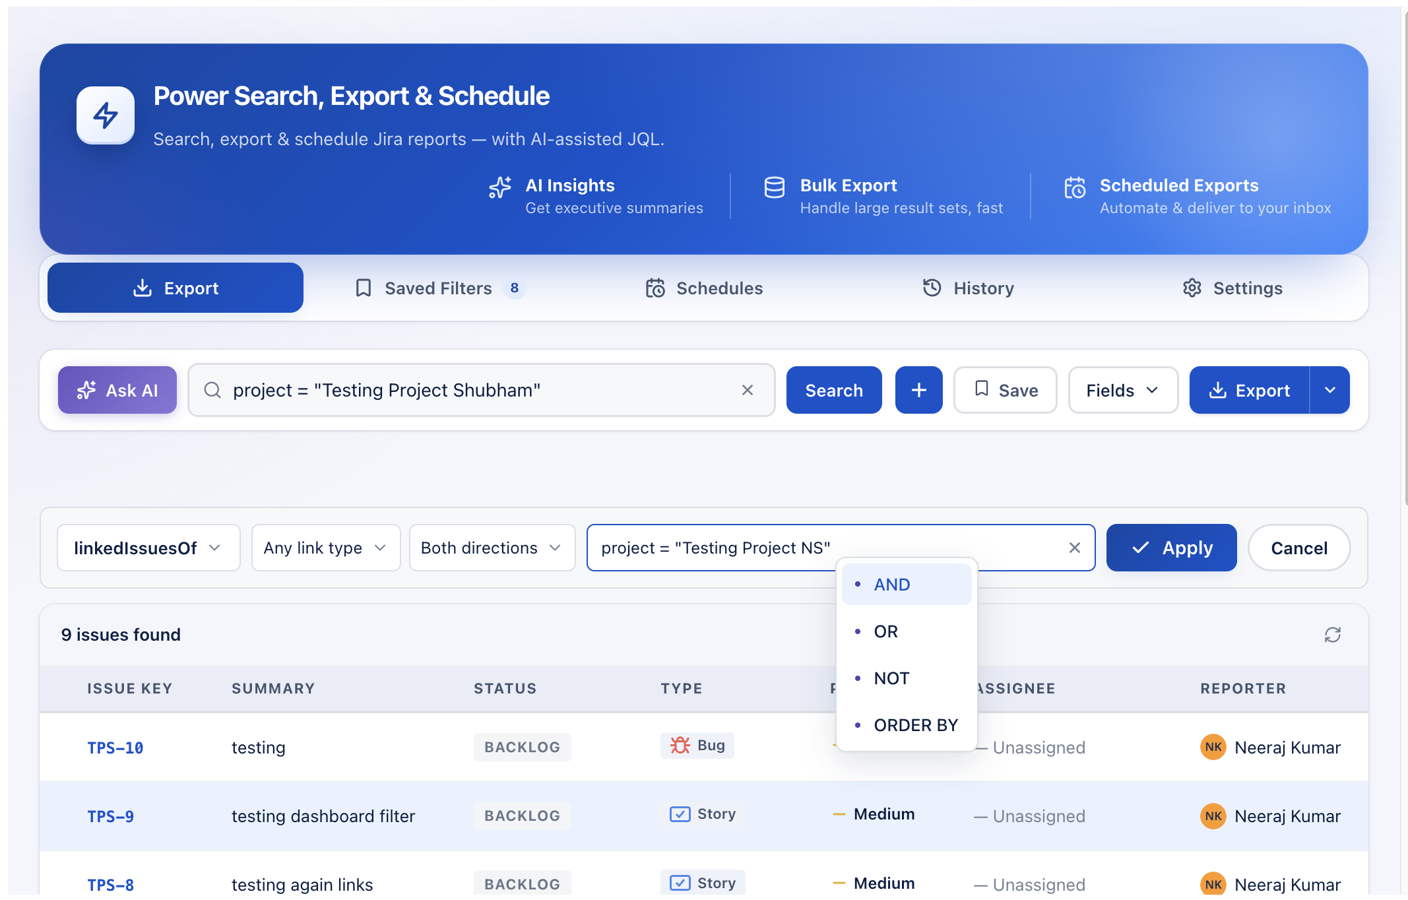Click the medium priority icon on TPS-9
This screenshot has height=900, width=1408.
[x=838, y=814]
